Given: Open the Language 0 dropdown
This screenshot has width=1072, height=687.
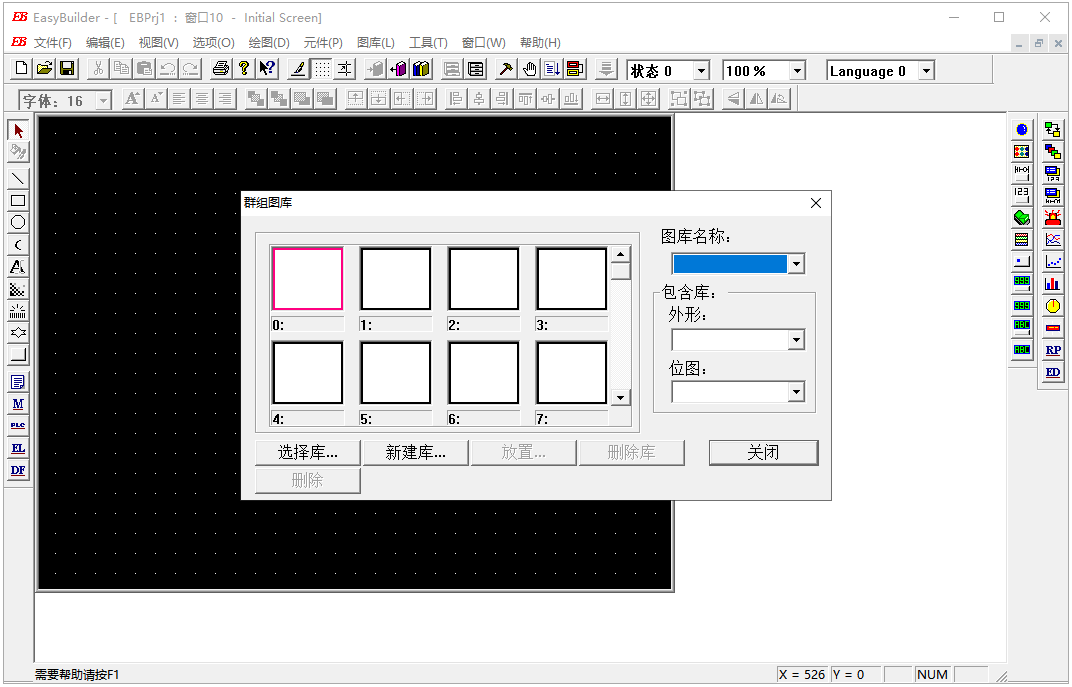Looking at the screenshot, I should tap(924, 70).
